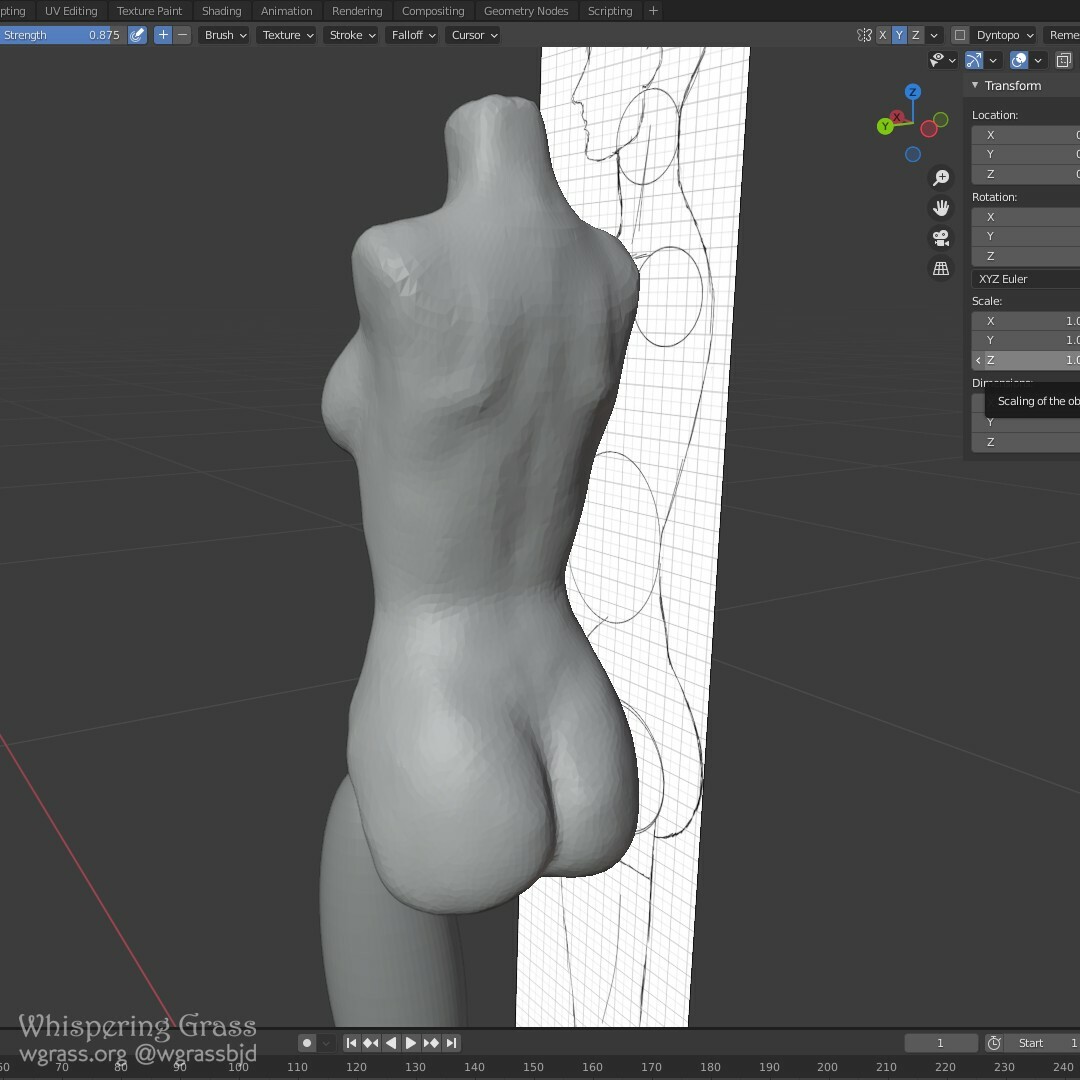The image size is (1080, 1080).
Task: Toggle X-ray mode
Action: tap(1063, 61)
